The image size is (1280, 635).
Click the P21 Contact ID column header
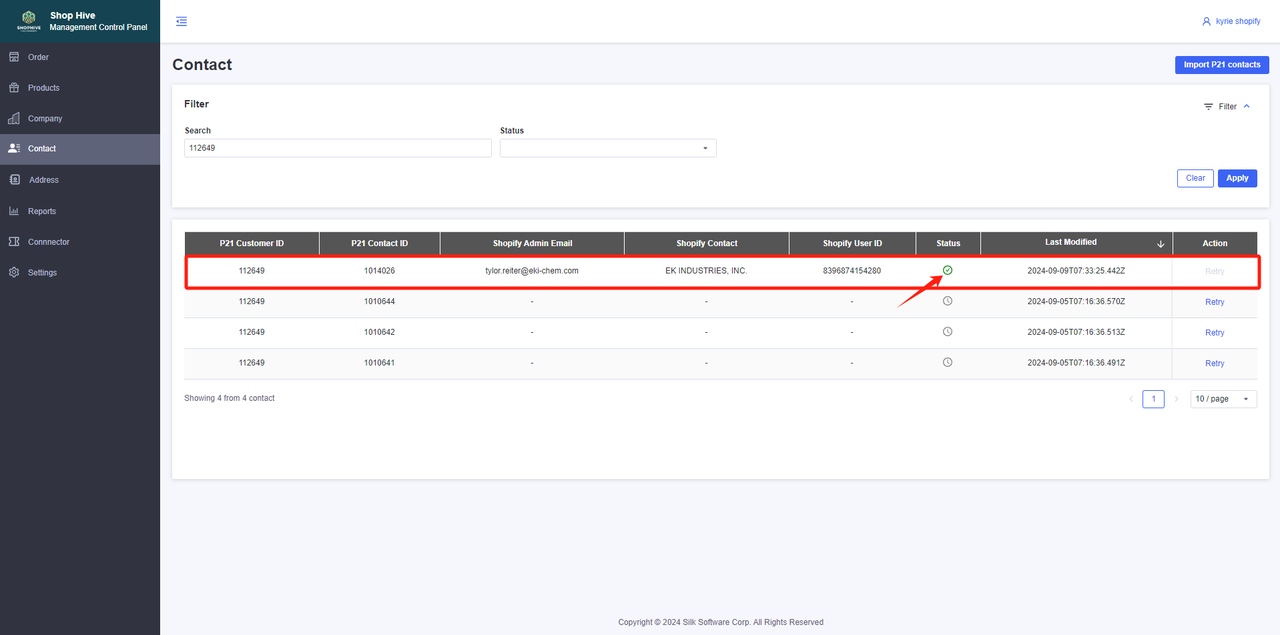click(x=379, y=243)
